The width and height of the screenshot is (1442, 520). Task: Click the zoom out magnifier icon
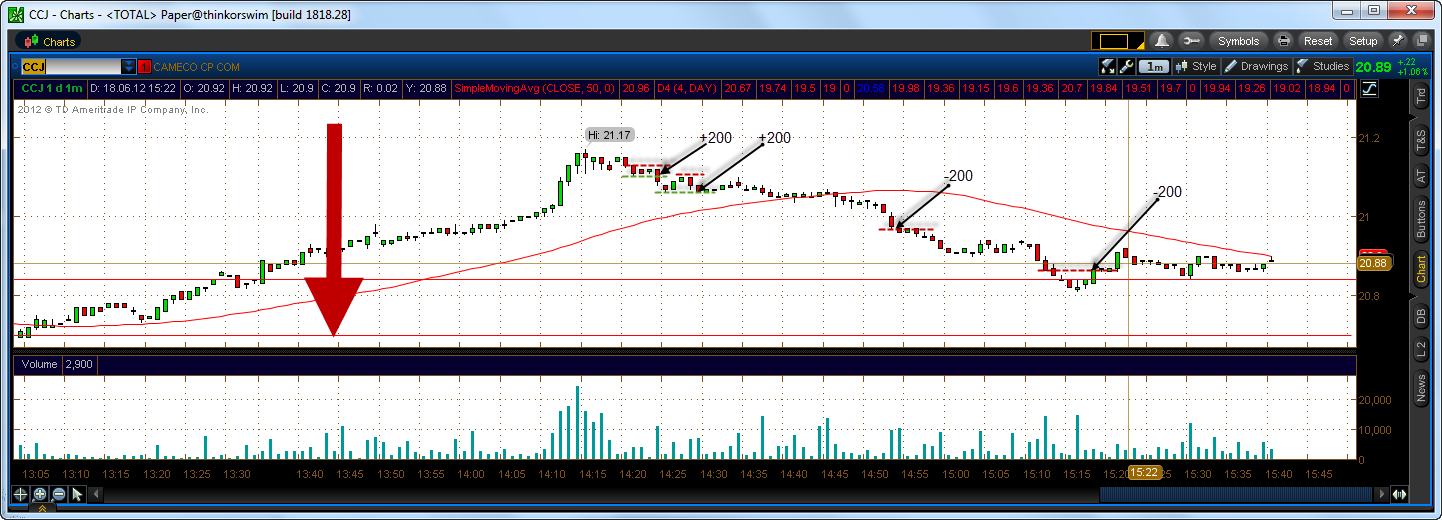click(59, 494)
